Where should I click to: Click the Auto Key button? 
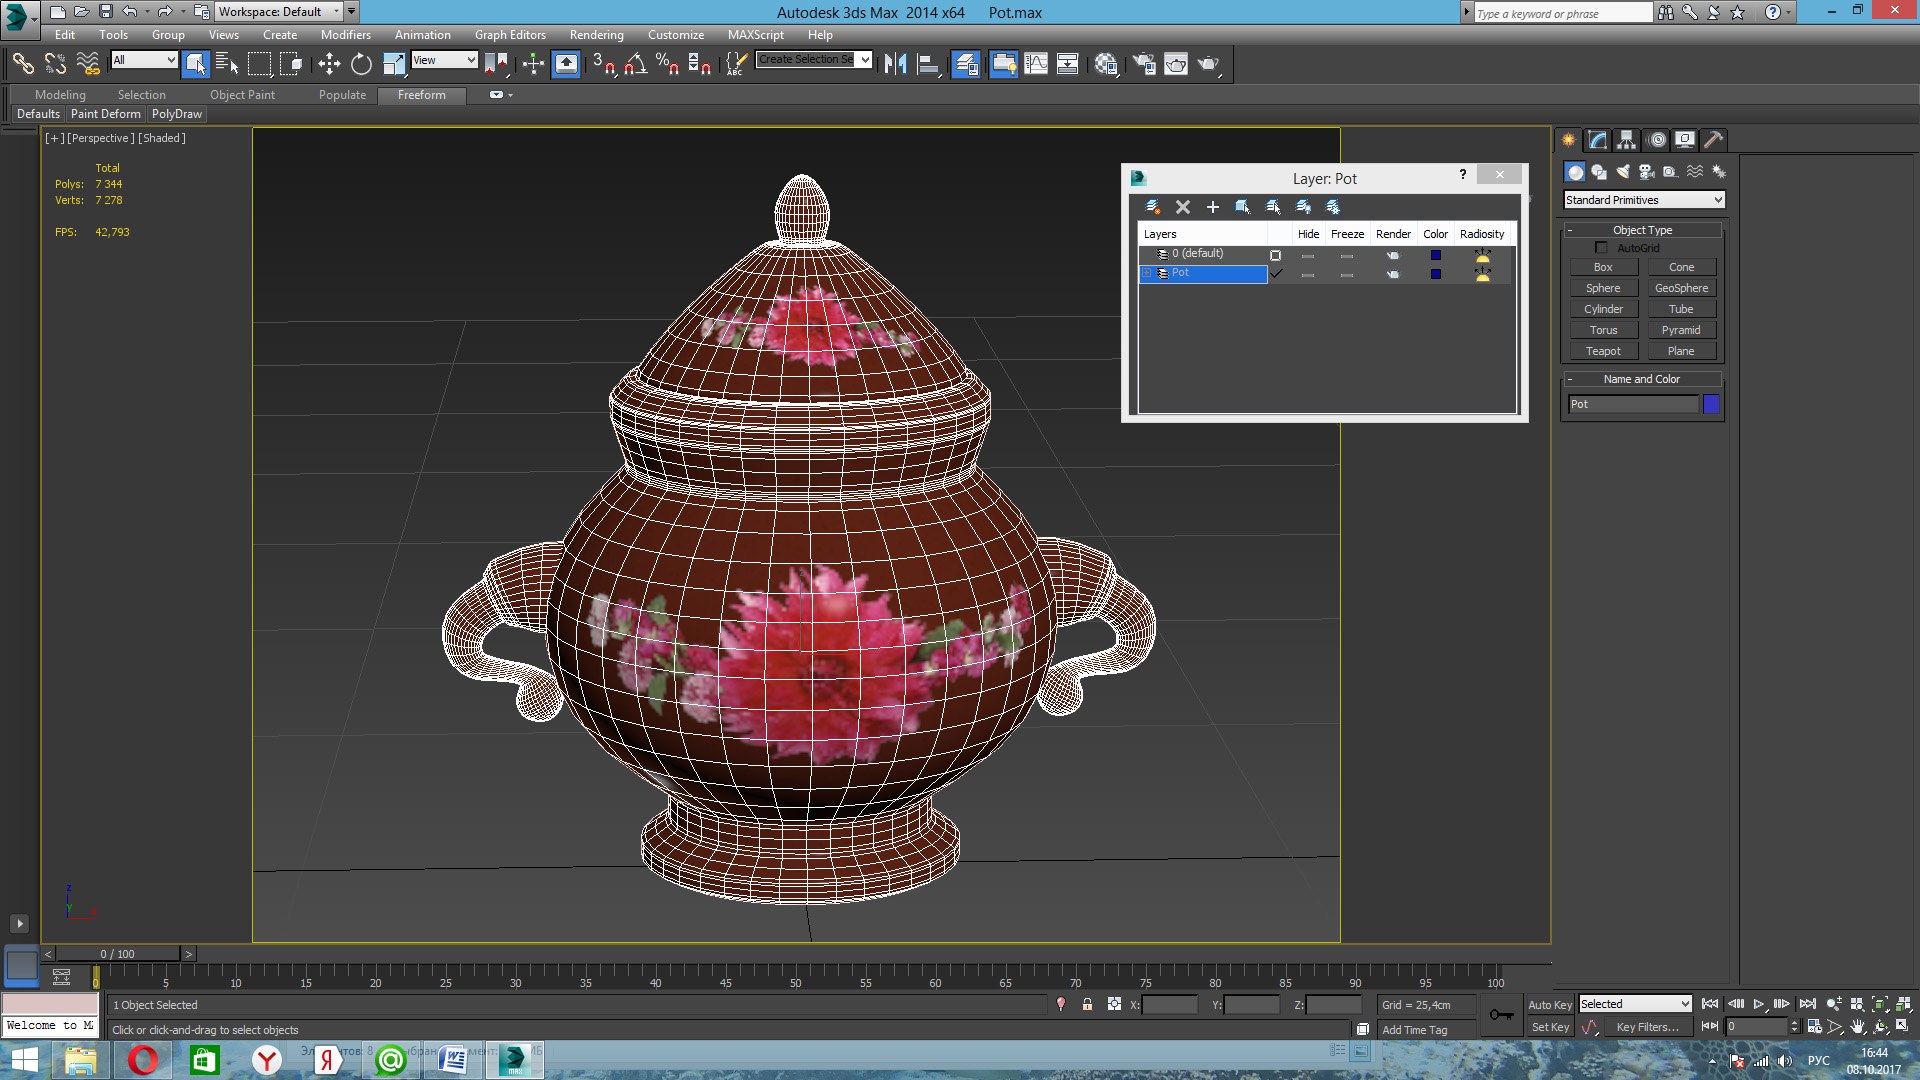[1549, 1005]
